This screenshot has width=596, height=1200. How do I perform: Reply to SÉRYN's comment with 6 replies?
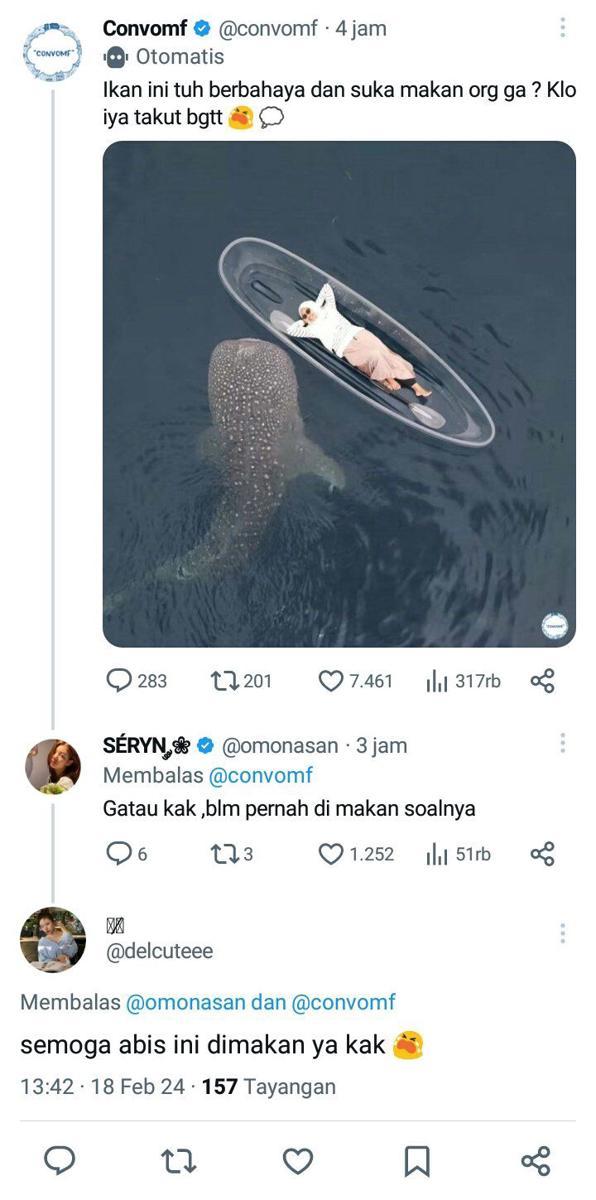pyautogui.click(x=127, y=854)
